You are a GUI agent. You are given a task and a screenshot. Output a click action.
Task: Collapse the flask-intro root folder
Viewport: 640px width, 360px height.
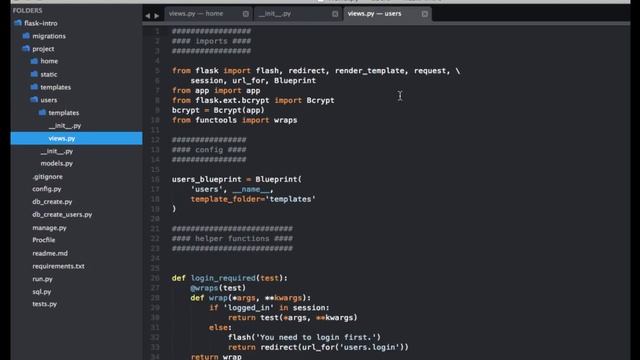41,23
